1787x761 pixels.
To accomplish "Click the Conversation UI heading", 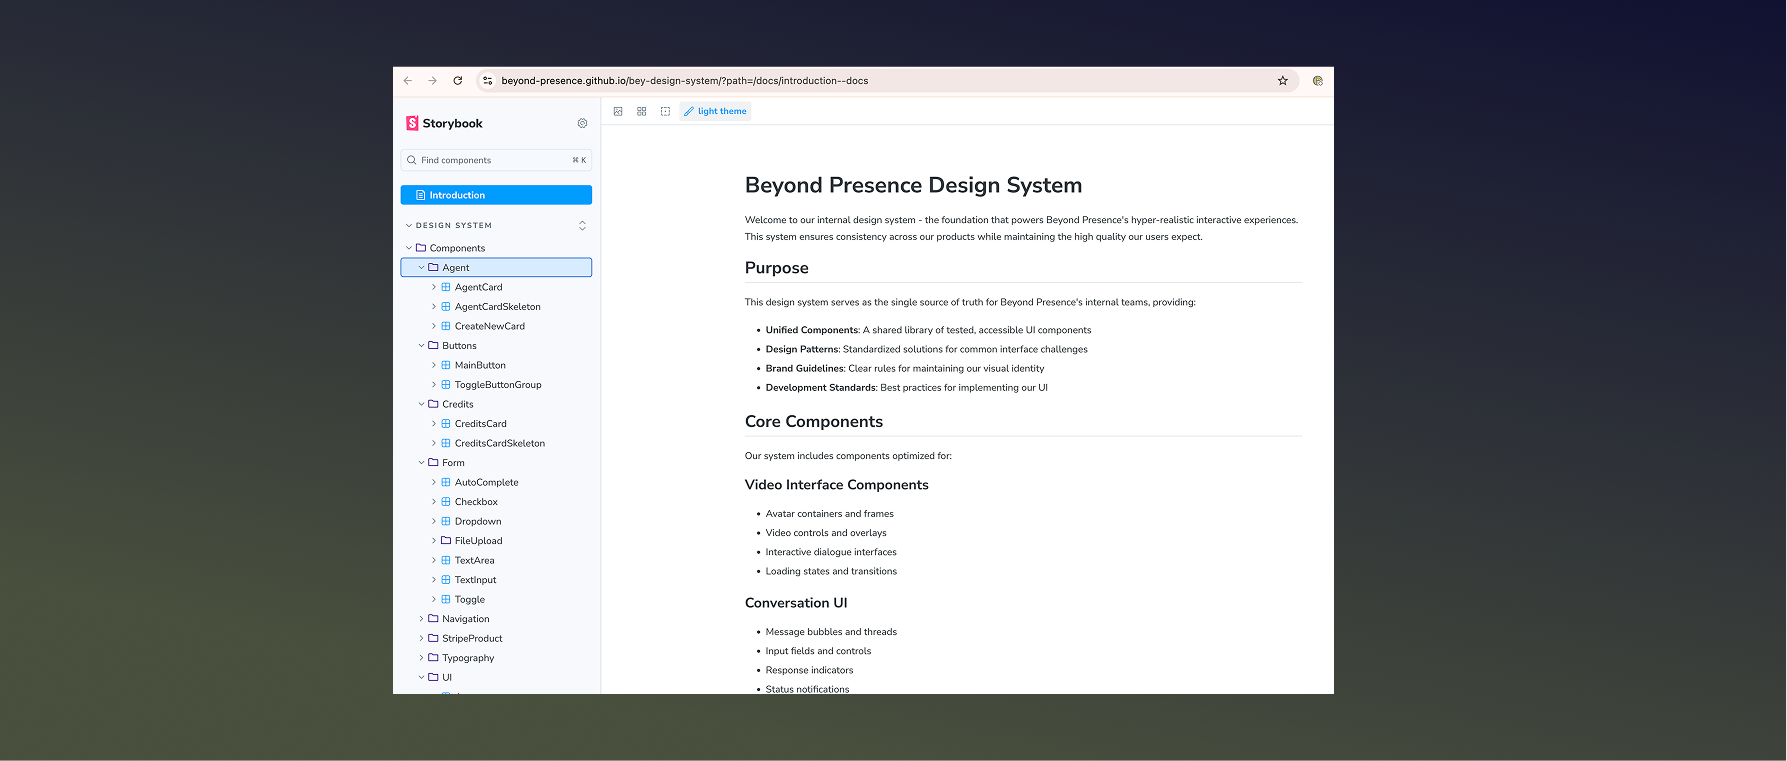I will (796, 603).
